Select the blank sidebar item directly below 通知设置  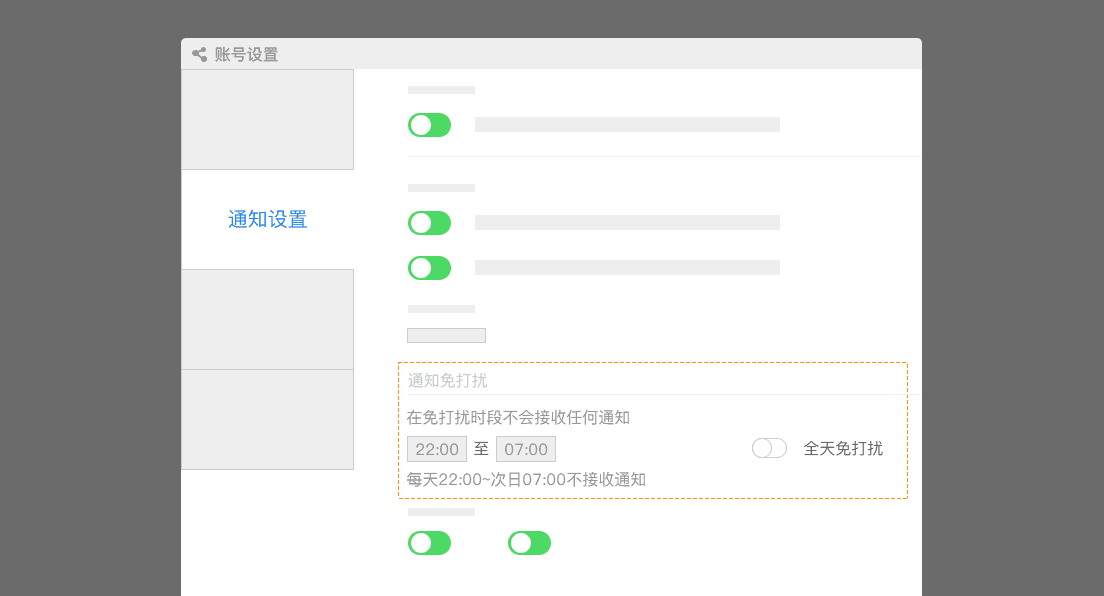pyautogui.click(x=268, y=319)
